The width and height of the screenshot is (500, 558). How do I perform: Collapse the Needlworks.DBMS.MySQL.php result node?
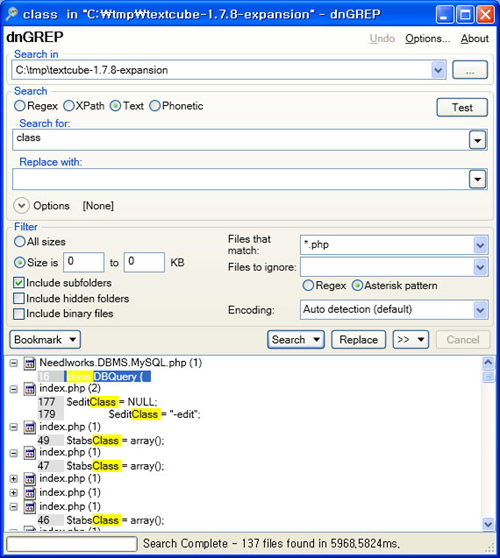click(14, 363)
